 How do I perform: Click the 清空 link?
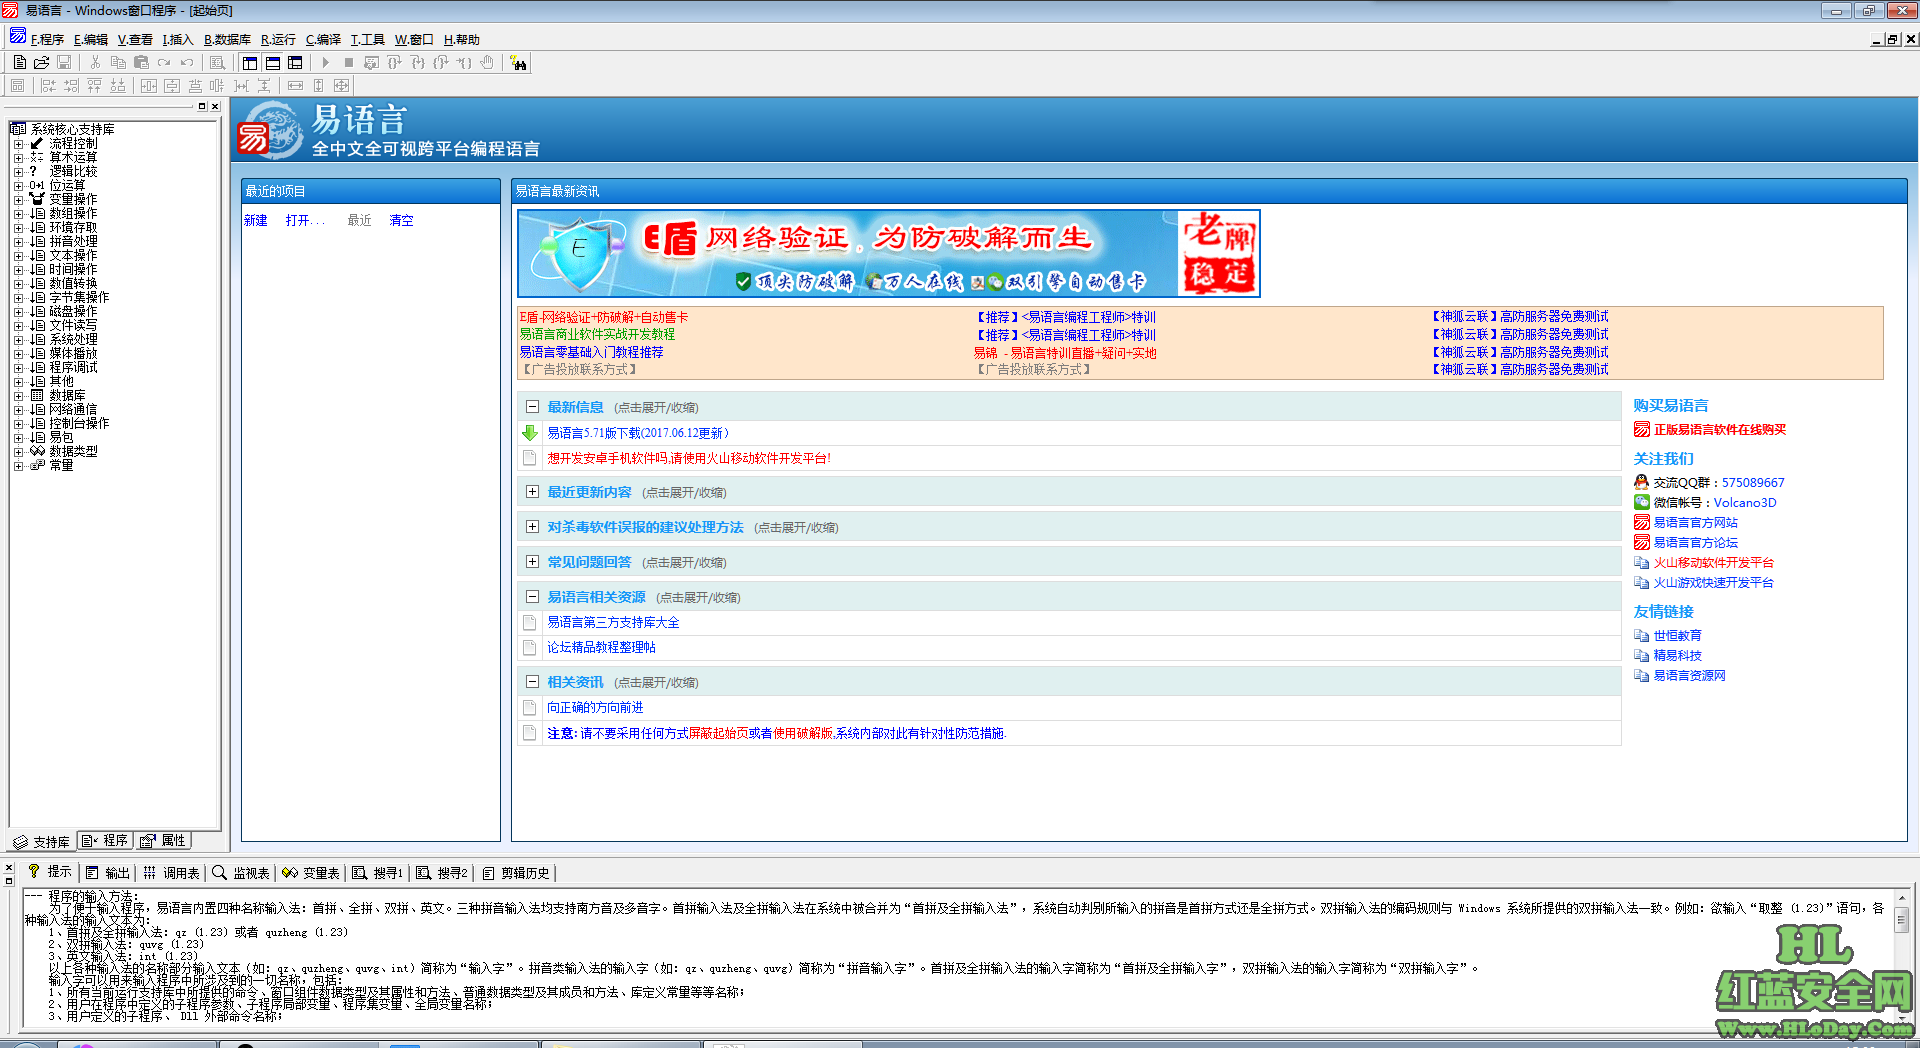click(401, 220)
